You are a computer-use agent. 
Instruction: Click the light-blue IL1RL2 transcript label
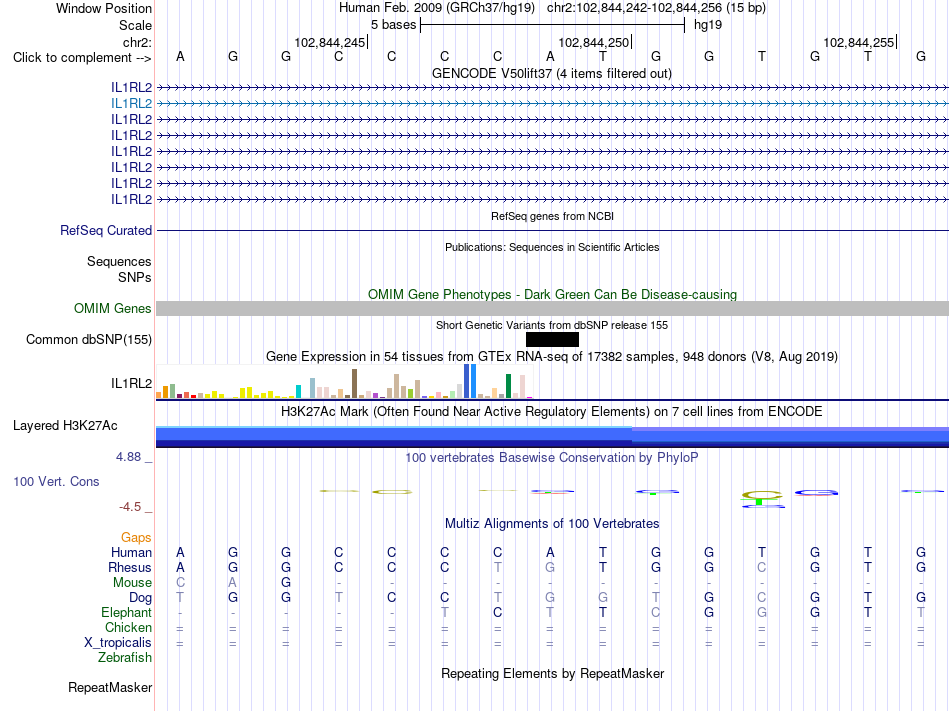click(x=131, y=104)
